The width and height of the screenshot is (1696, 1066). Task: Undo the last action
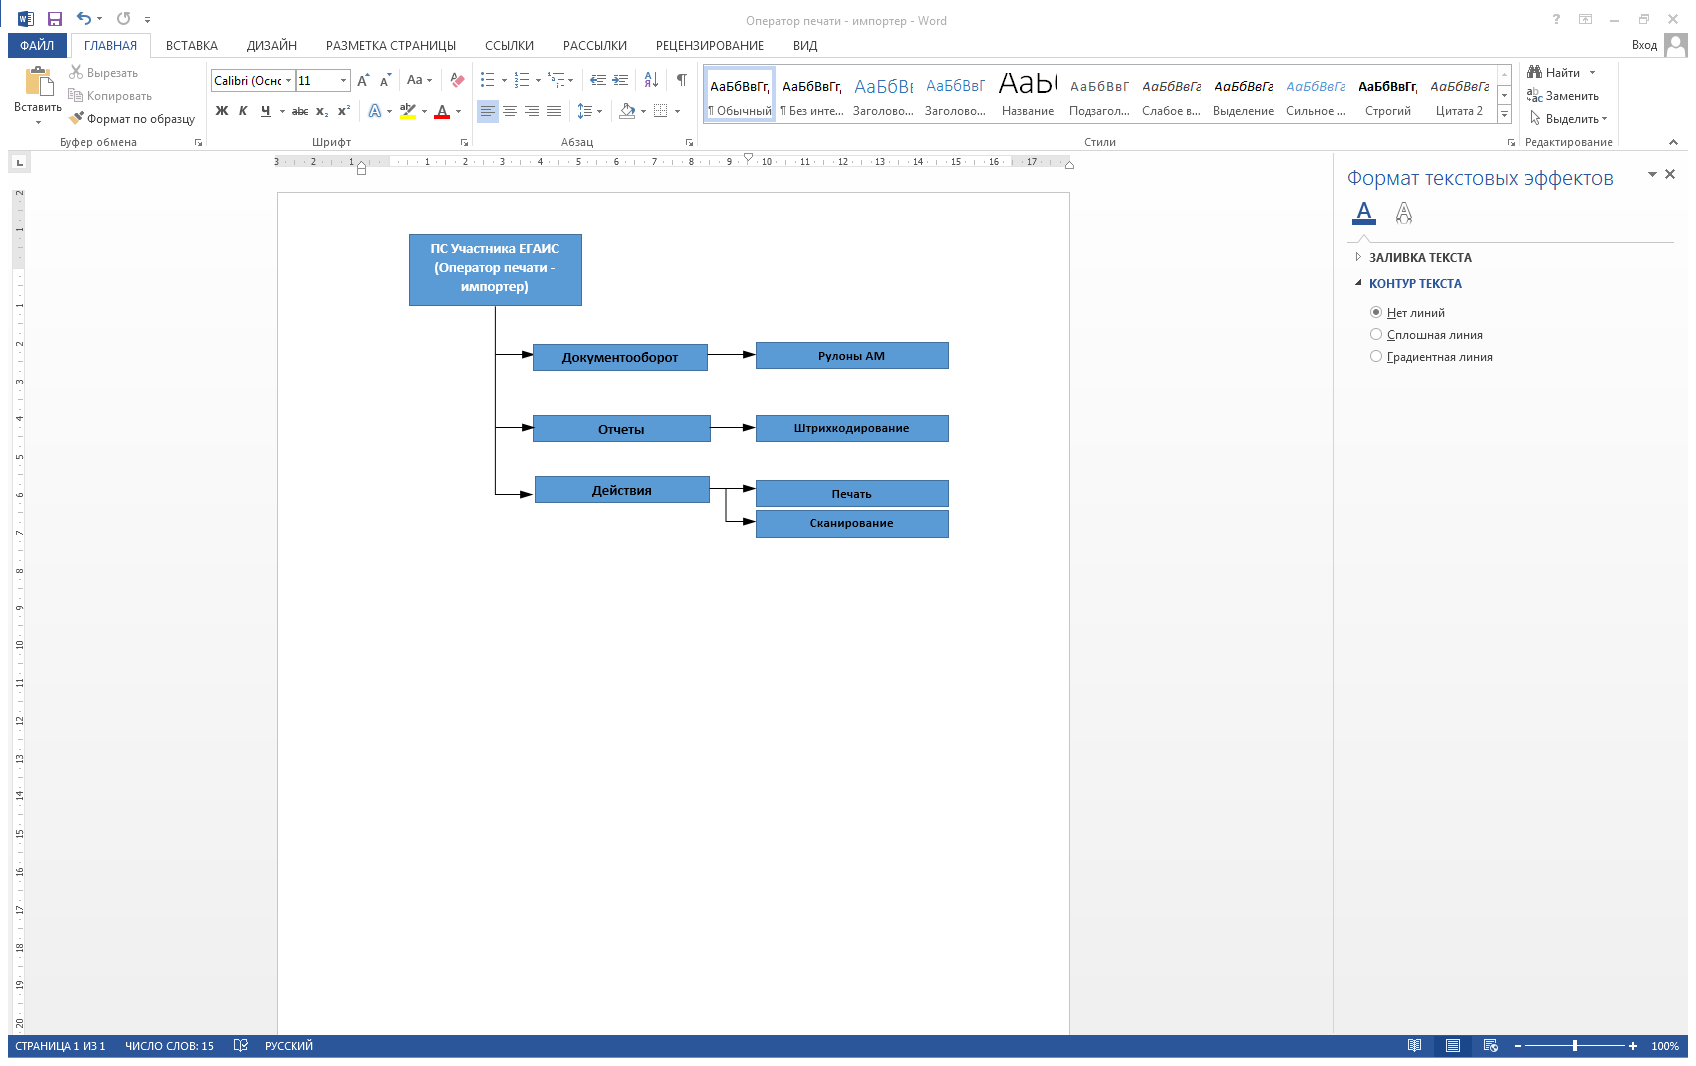coord(84,19)
